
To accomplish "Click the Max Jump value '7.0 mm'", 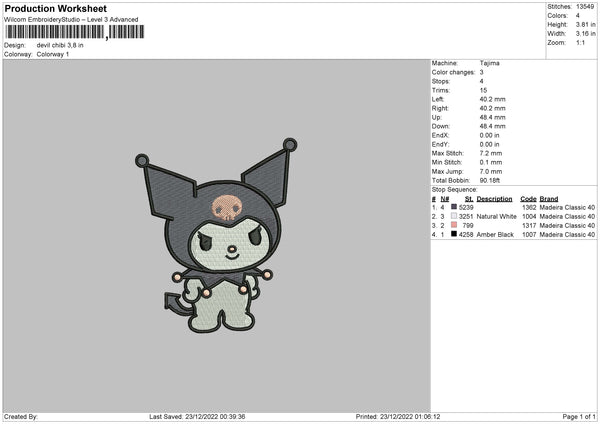I will coord(491,171).
